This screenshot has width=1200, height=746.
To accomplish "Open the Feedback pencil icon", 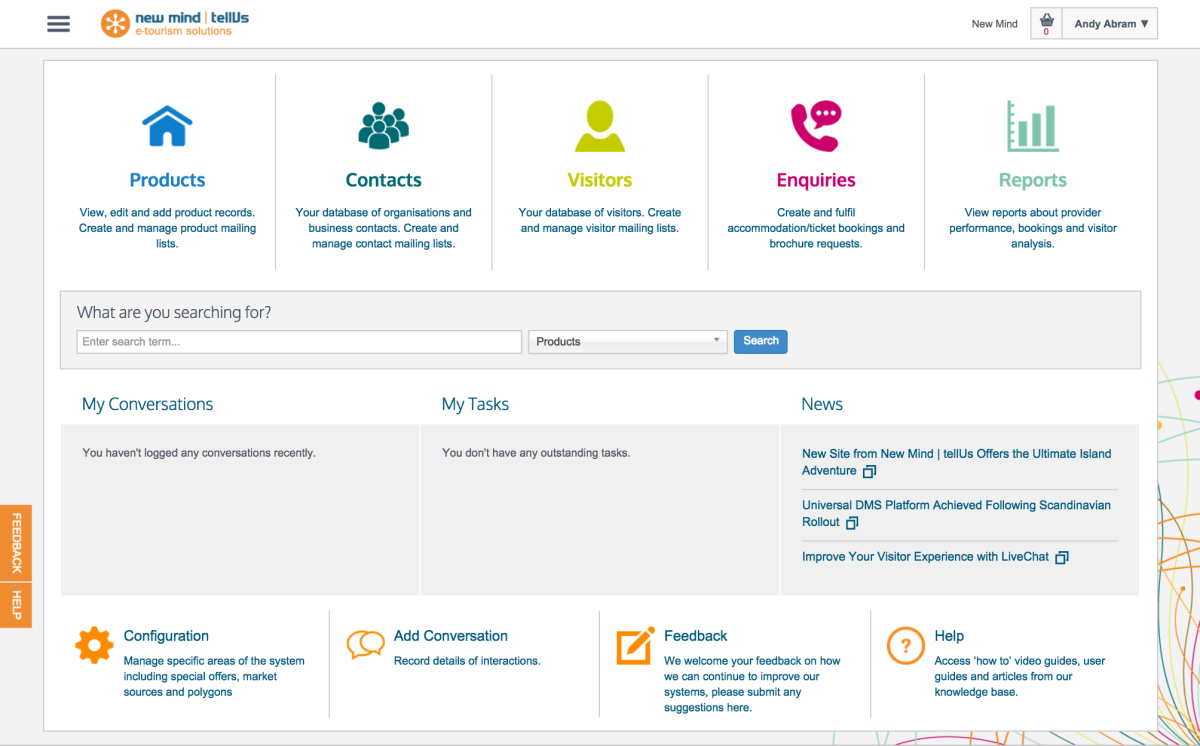I will (x=637, y=645).
